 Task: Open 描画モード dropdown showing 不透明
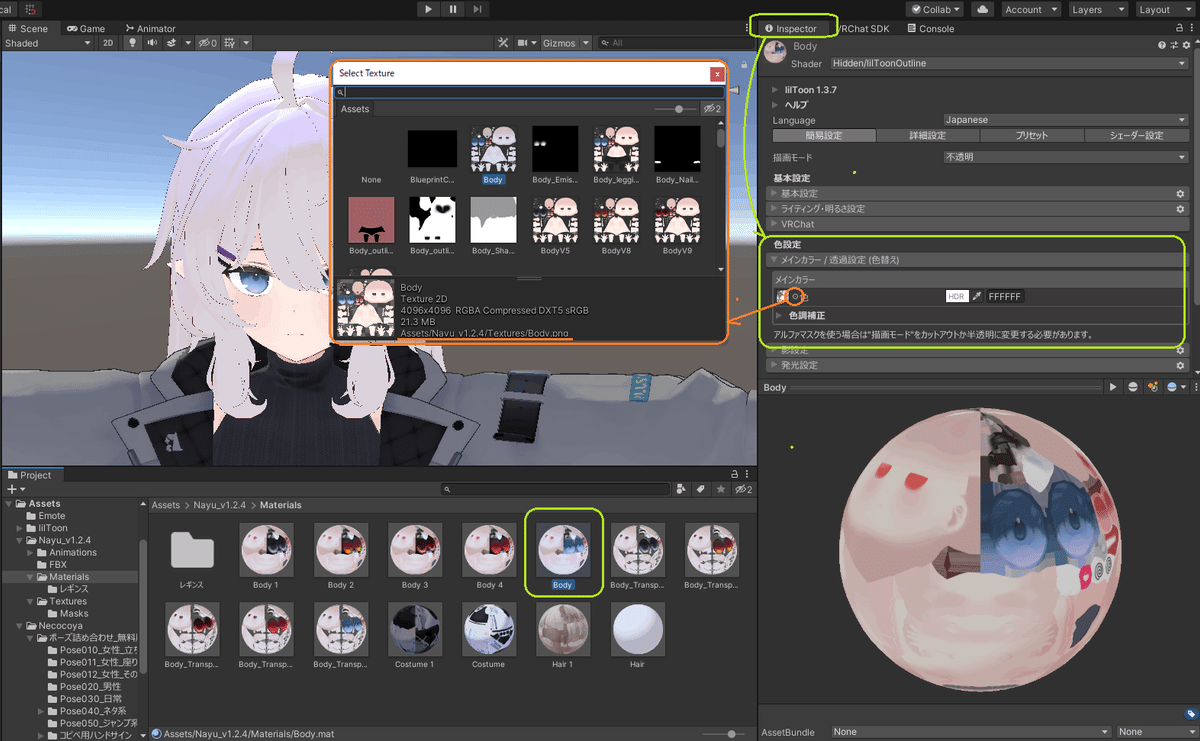(1064, 157)
